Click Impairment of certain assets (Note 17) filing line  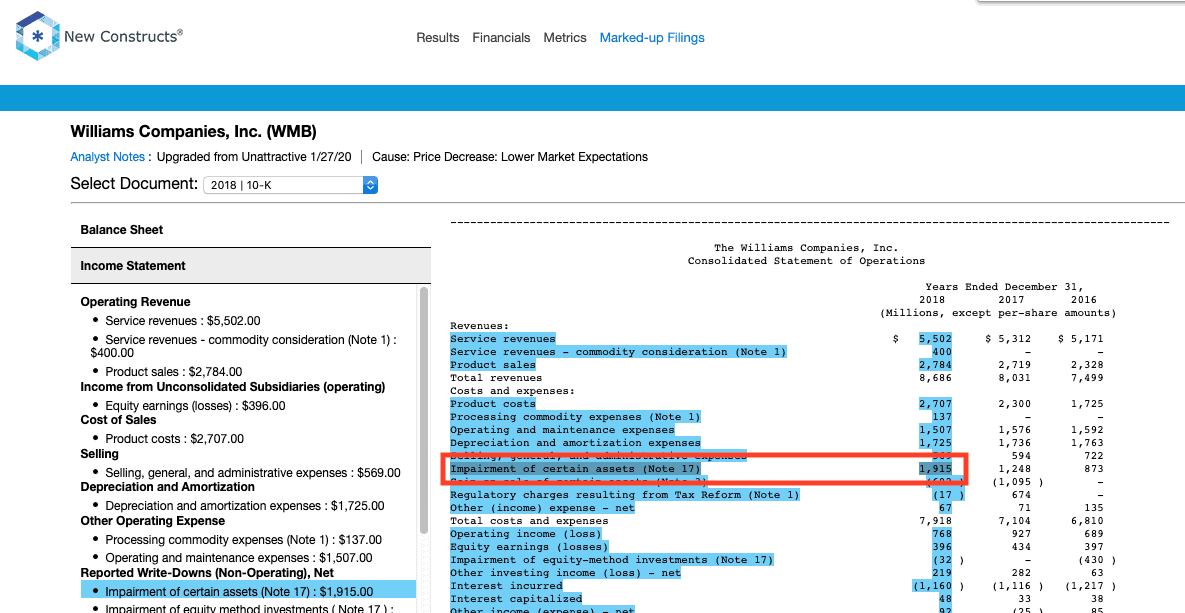click(x=575, y=469)
